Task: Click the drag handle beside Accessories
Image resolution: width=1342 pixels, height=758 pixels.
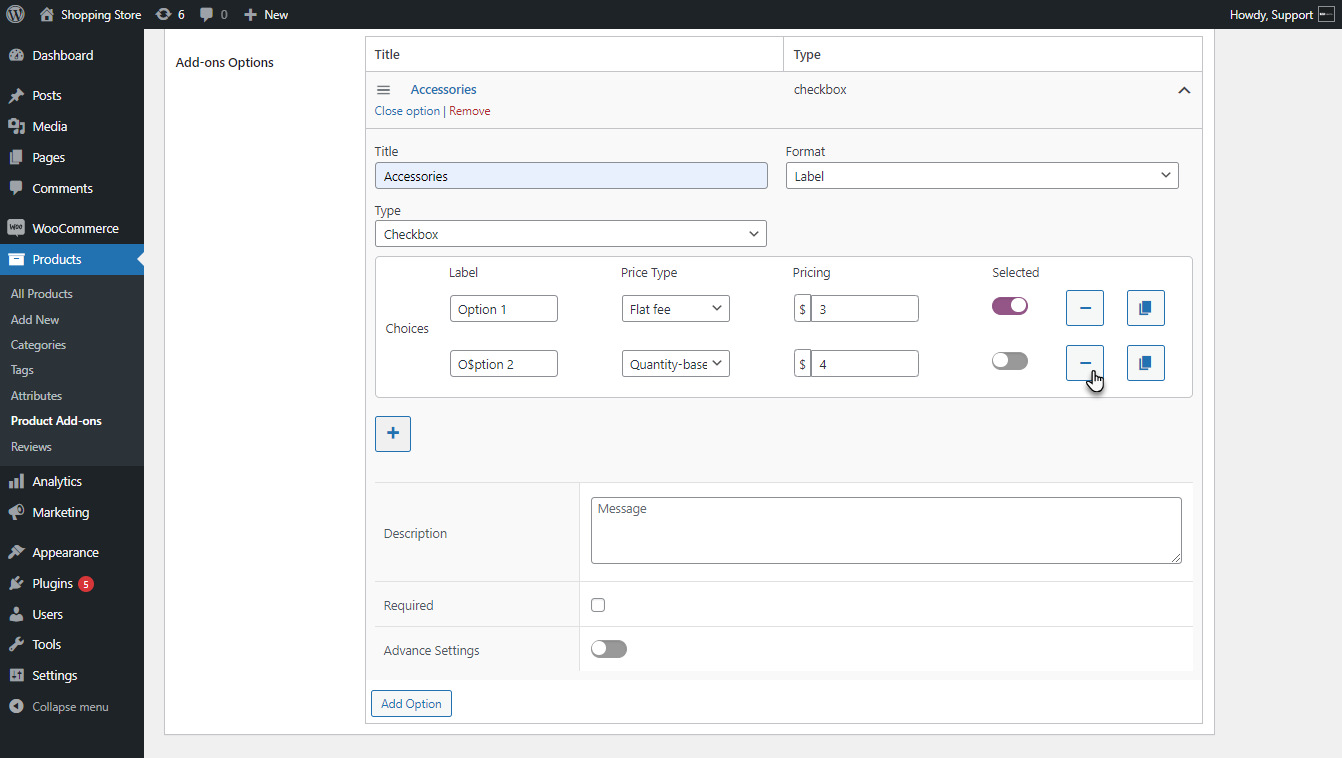Action: point(383,90)
